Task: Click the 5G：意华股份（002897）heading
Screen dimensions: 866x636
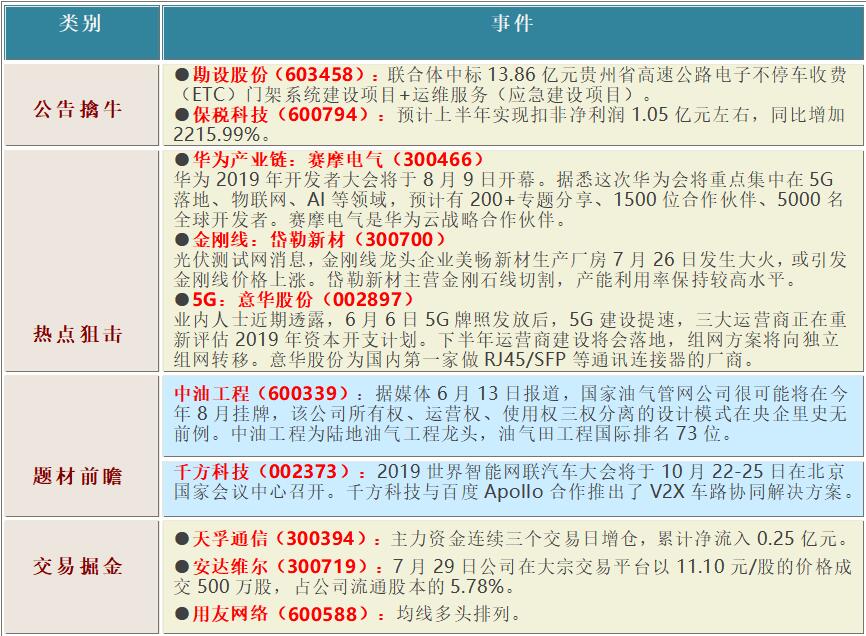Action: [x=303, y=299]
